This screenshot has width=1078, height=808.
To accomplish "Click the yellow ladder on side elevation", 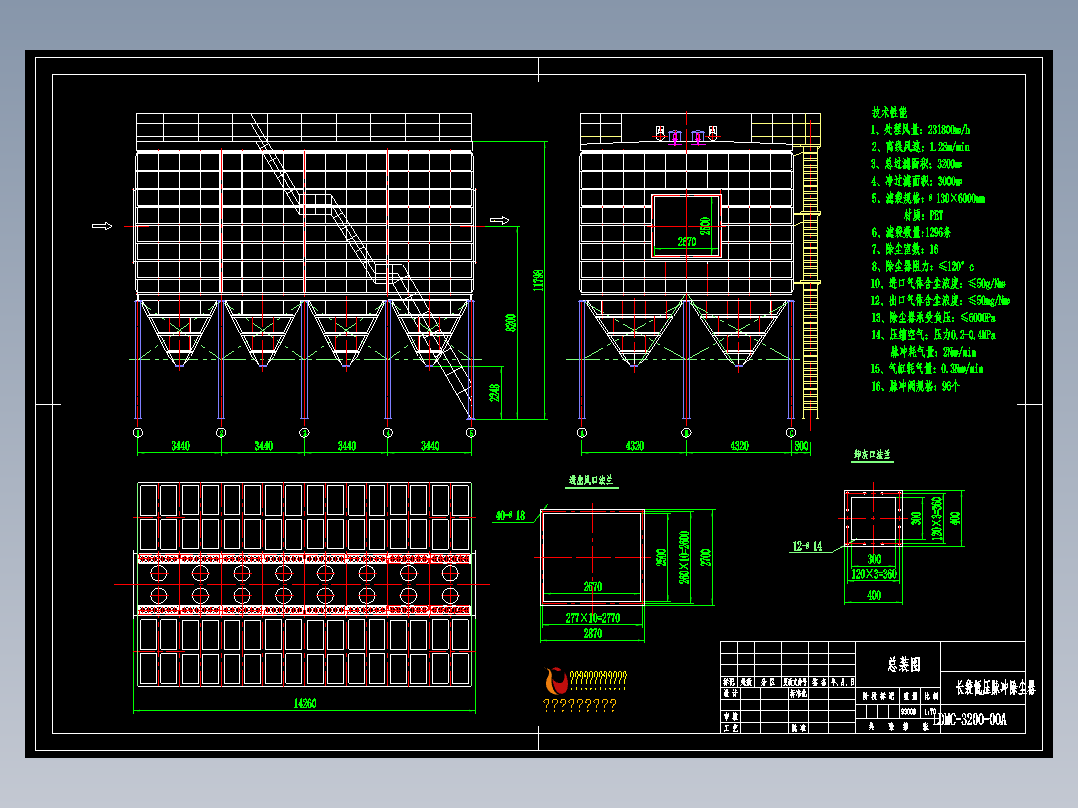I will tap(811, 282).
